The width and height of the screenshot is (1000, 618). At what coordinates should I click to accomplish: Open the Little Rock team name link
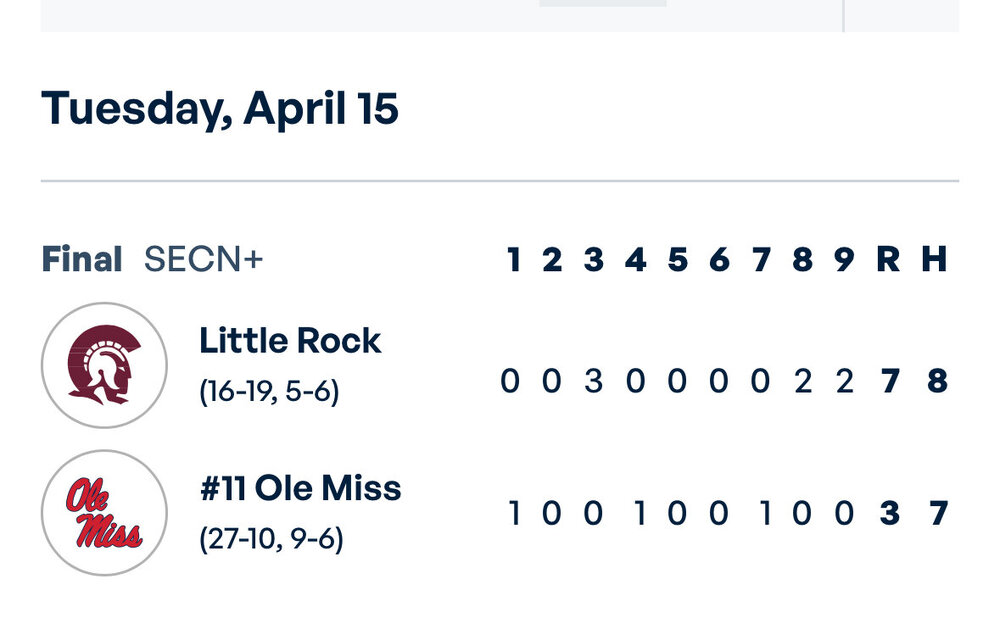(x=290, y=341)
